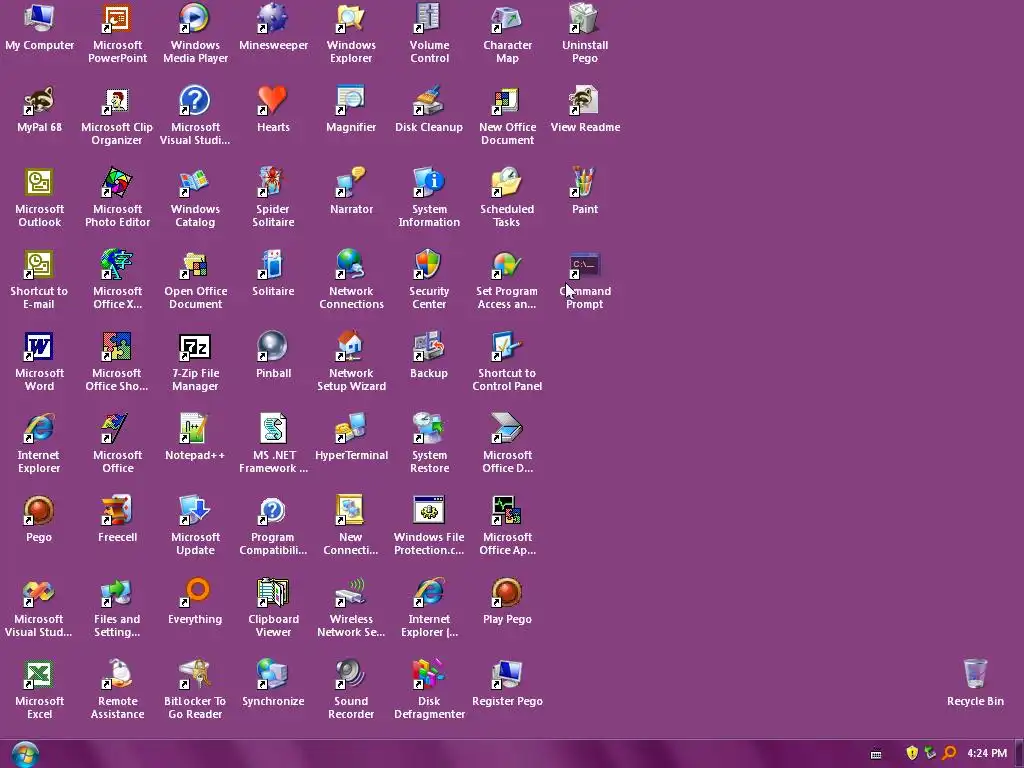Click the View Readme icon
The height and width of the screenshot is (768, 1024).
(584, 101)
